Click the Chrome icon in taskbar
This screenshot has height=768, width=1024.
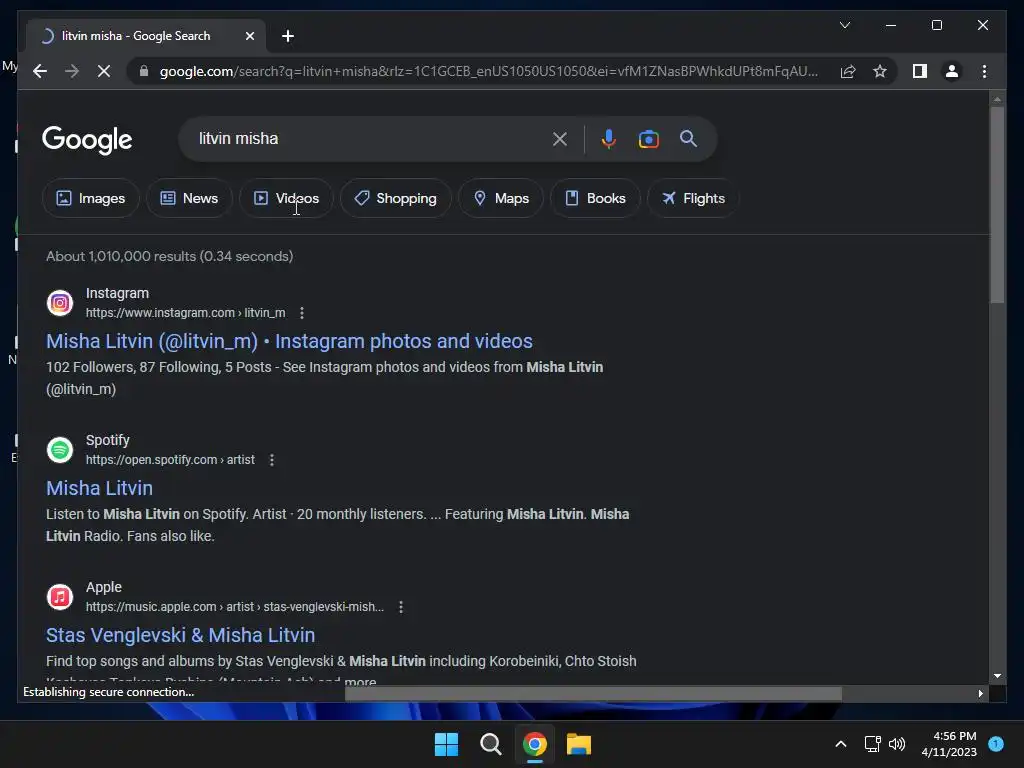[534, 744]
